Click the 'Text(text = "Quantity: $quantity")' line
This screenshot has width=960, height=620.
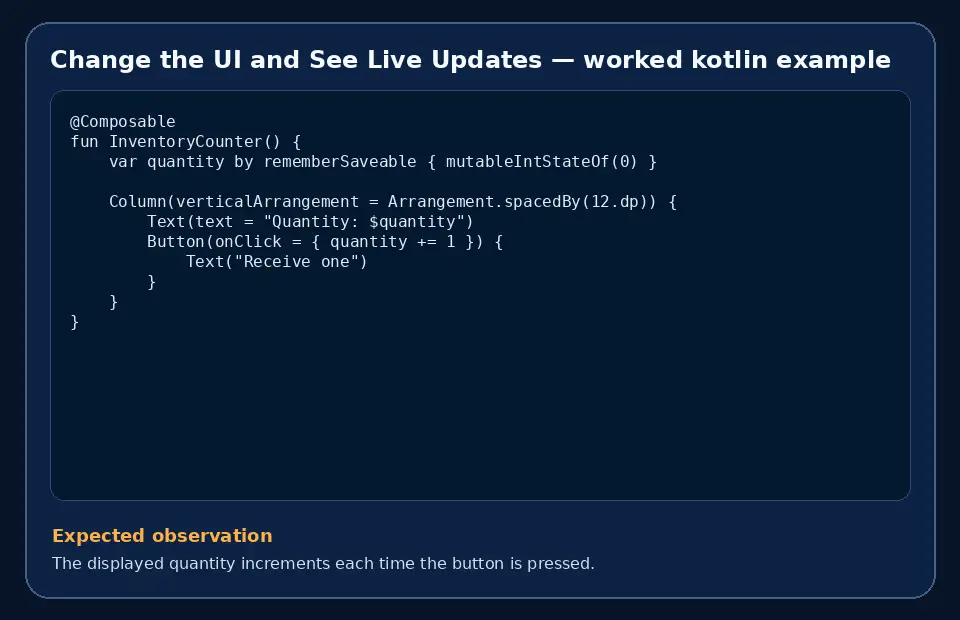pyautogui.click(x=310, y=222)
